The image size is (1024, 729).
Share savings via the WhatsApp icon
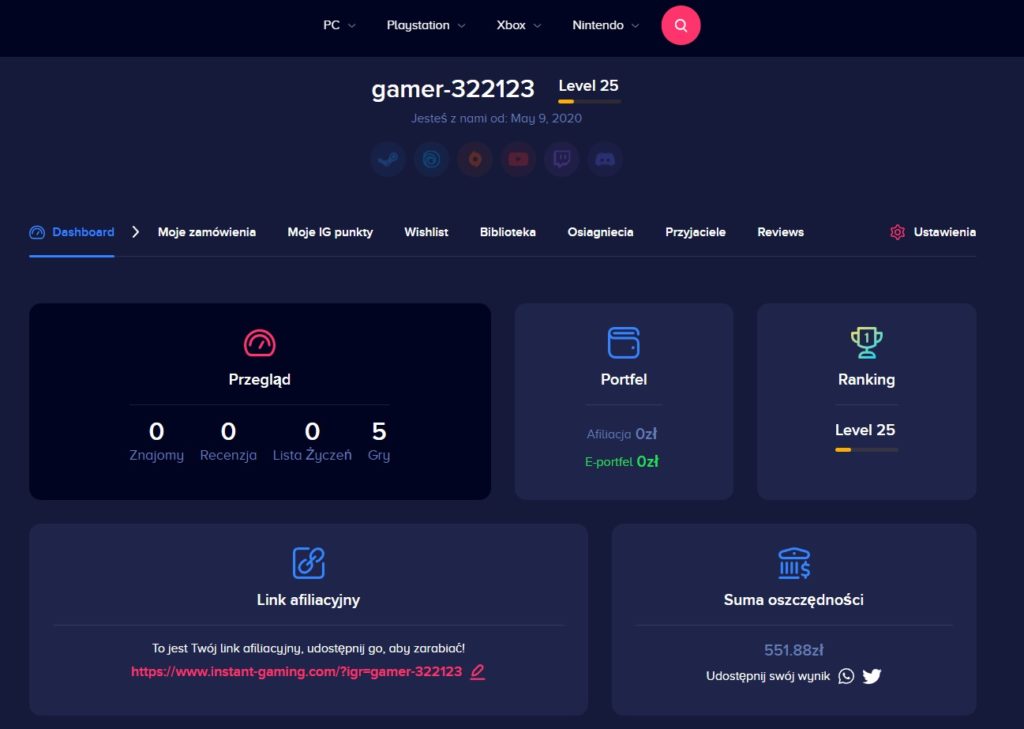click(846, 676)
